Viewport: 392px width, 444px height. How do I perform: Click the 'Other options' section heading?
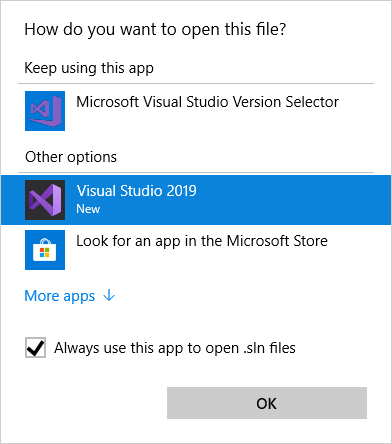(71, 157)
